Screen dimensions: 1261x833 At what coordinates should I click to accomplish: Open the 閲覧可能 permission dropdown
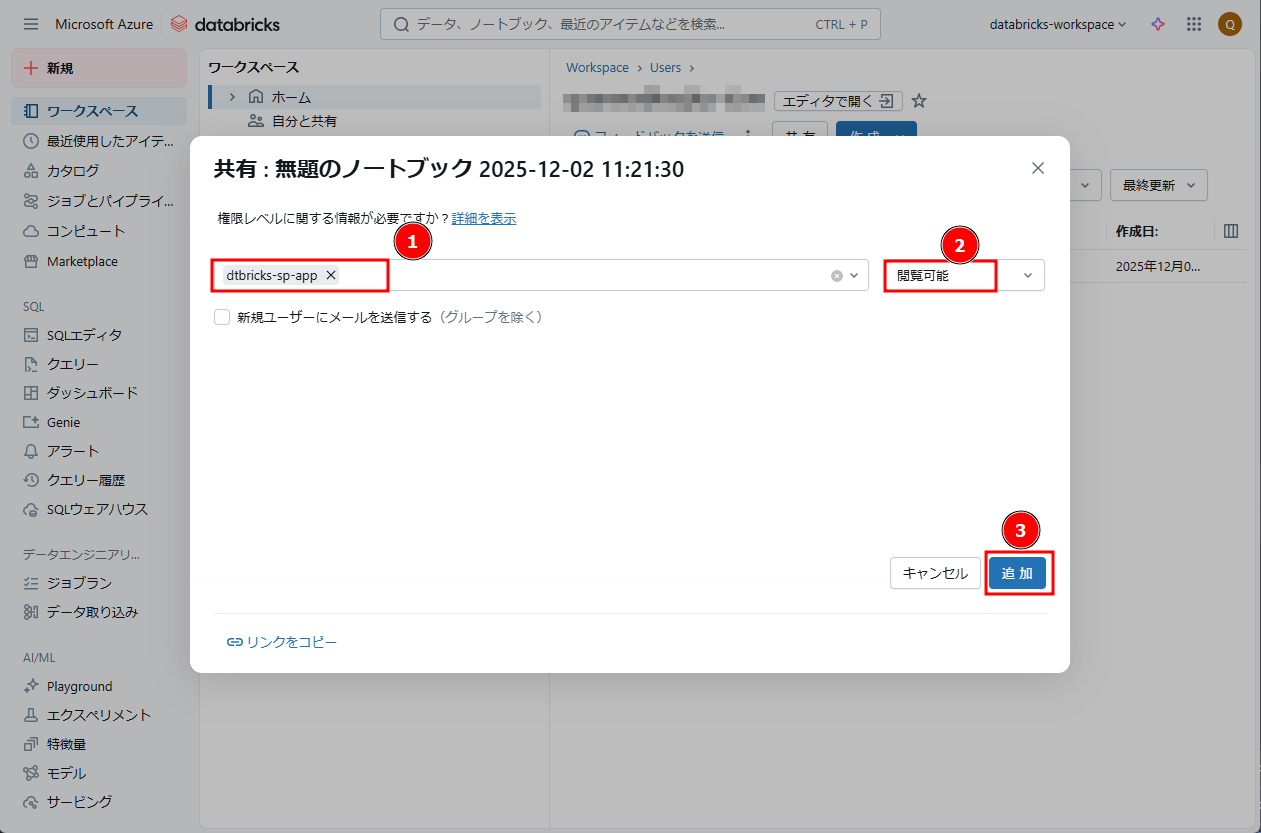tap(964, 275)
